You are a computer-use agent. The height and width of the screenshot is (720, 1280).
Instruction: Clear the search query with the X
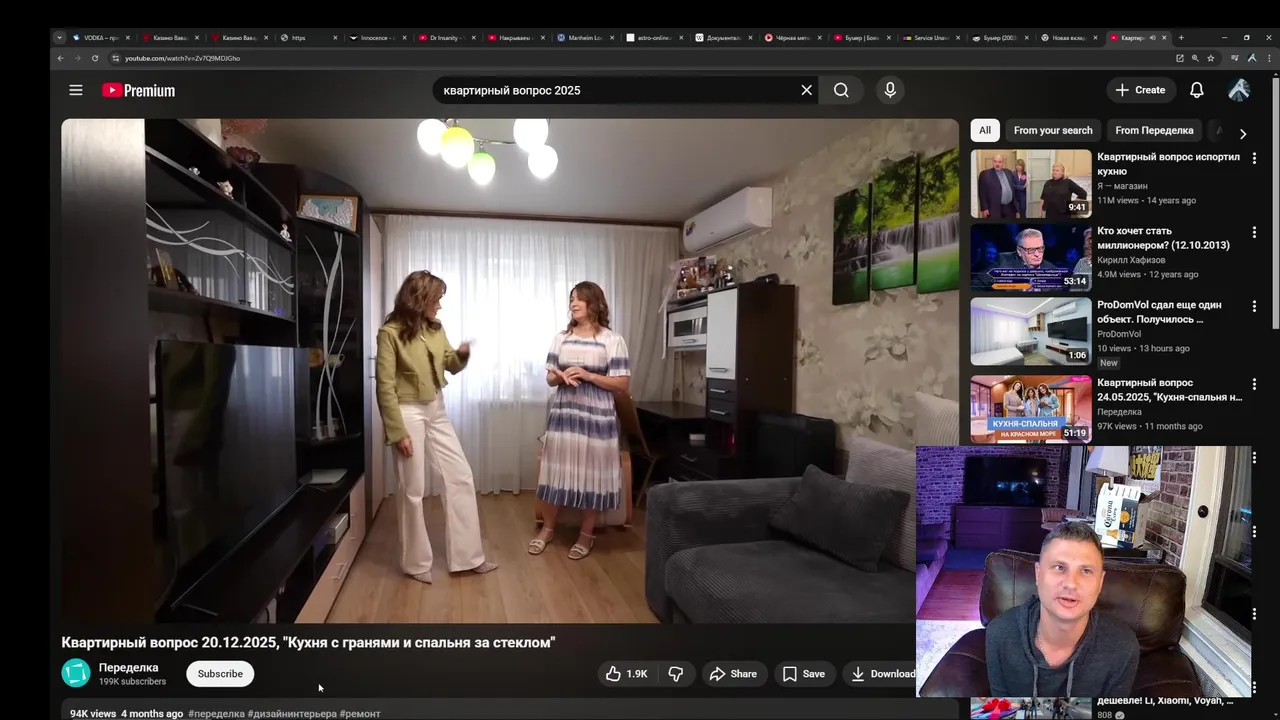807,90
